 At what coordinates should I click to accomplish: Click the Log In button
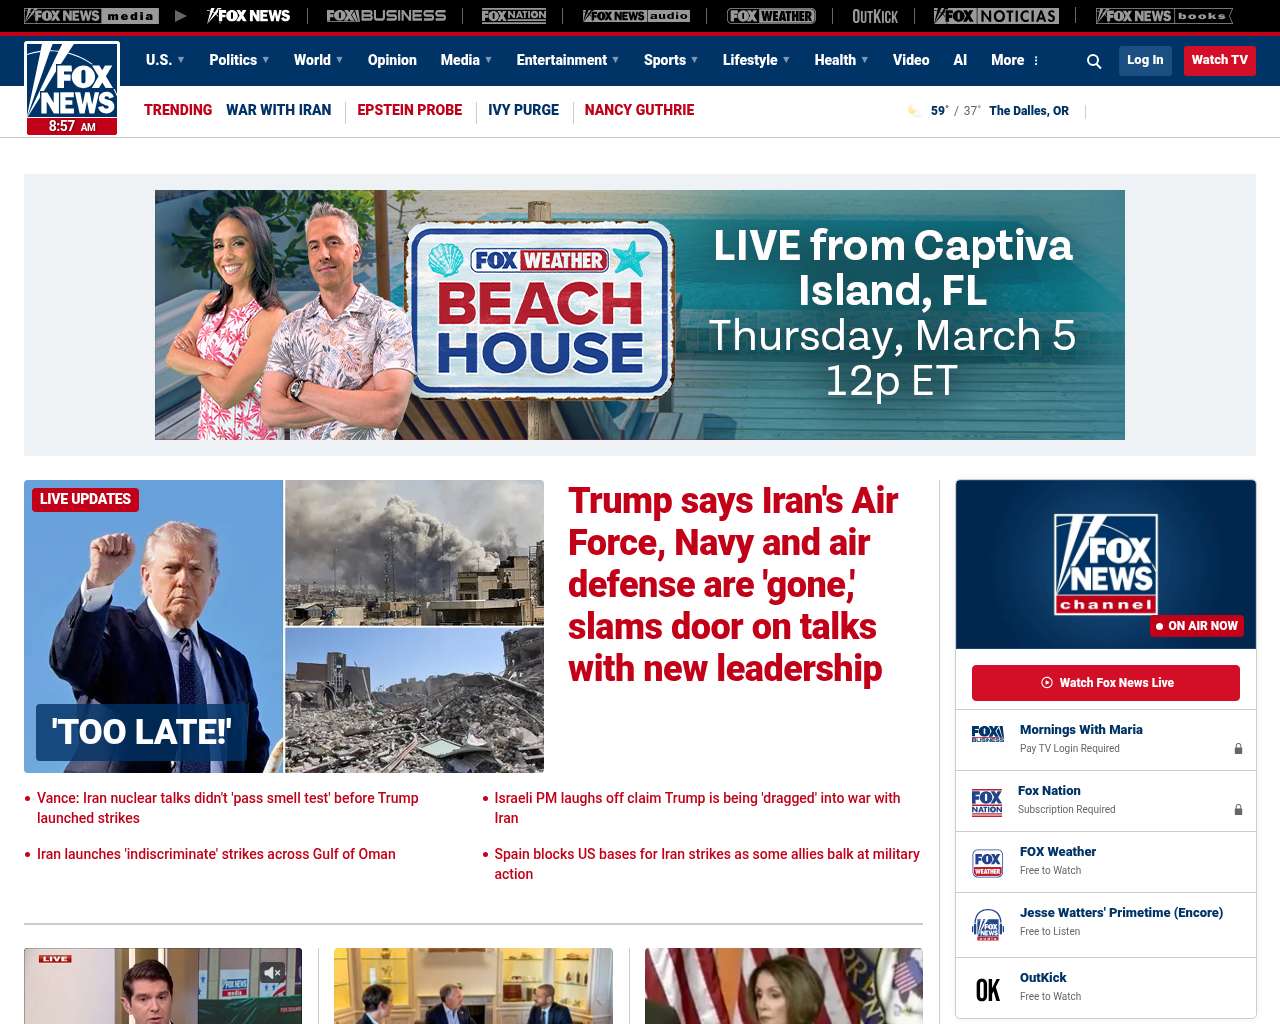click(x=1145, y=61)
